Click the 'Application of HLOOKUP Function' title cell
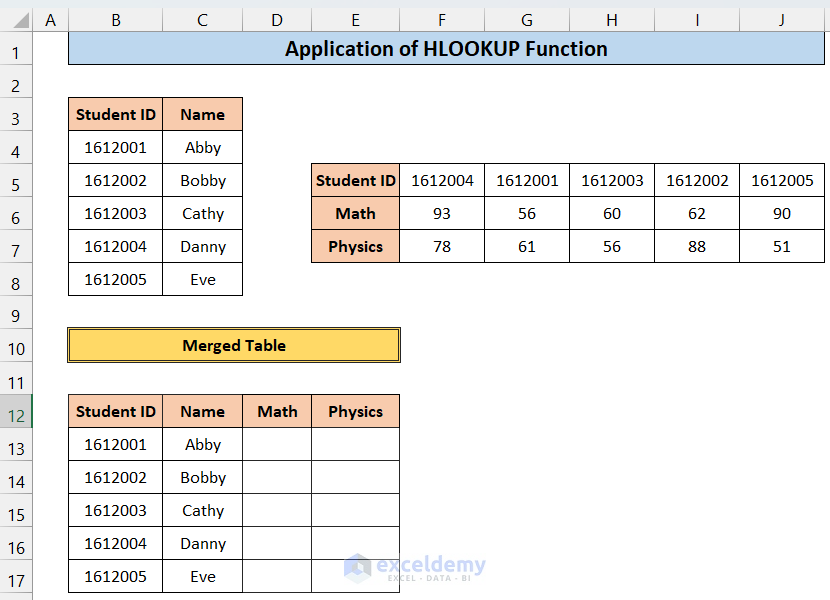Viewport: 830px width, 600px height. [446, 49]
